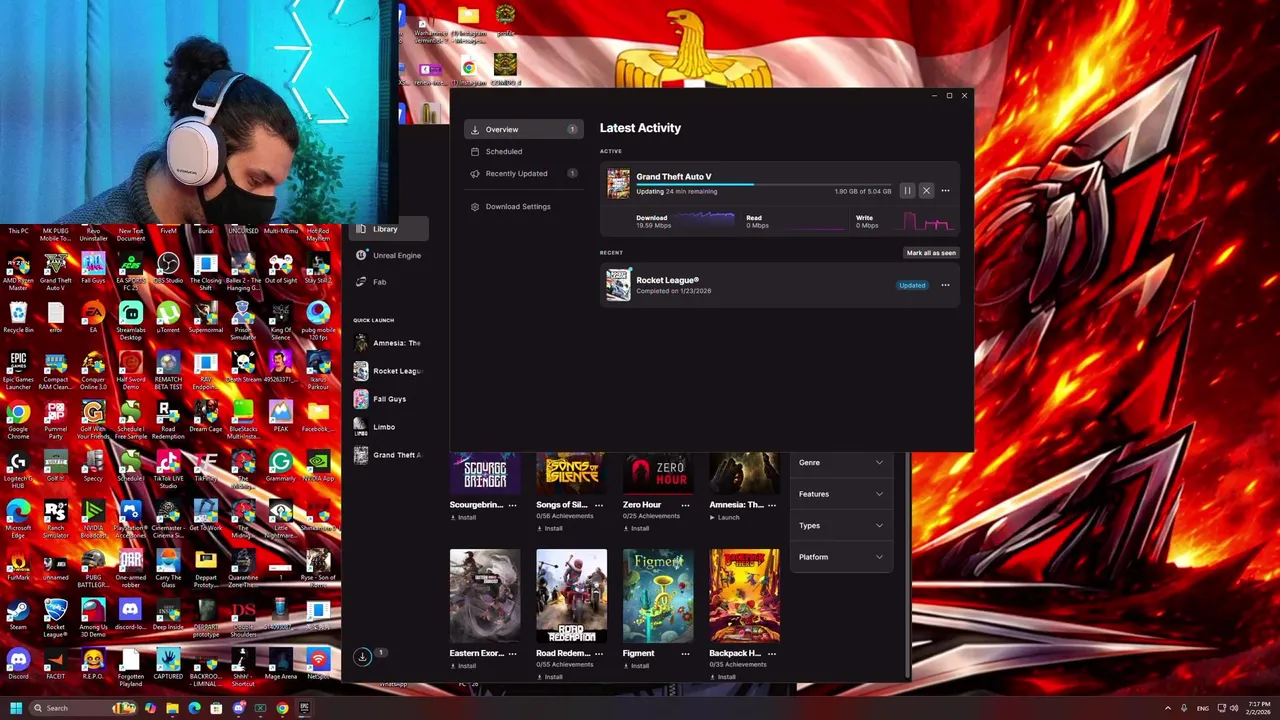This screenshot has height=720, width=1280.
Task: Expand the Types filter
Action: (x=841, y=525)
